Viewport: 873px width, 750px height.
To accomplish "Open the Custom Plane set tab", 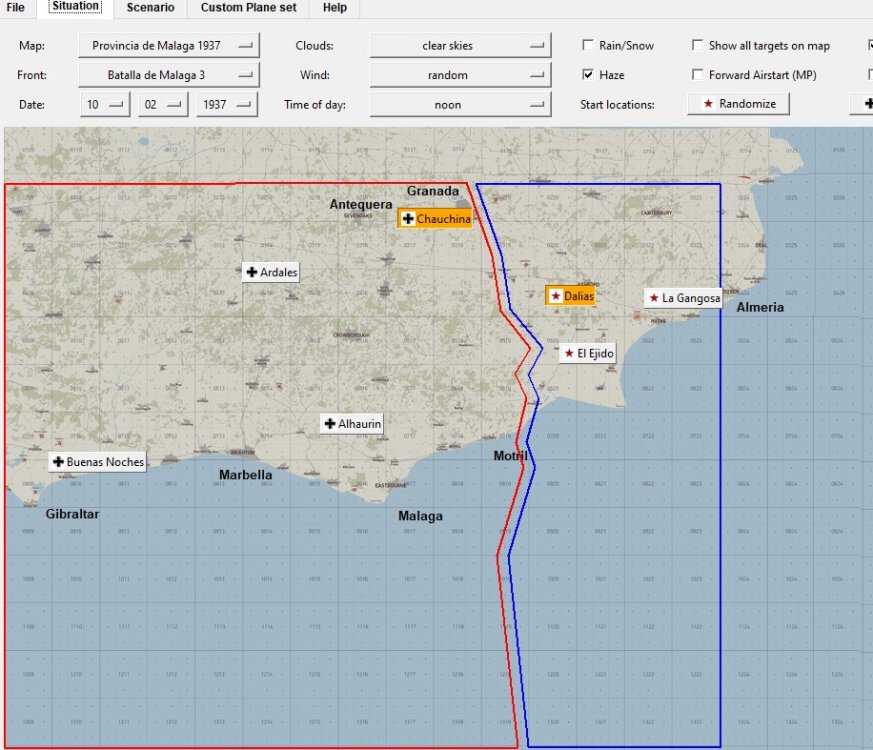I will pyautogui.click(x=247, y=8).
